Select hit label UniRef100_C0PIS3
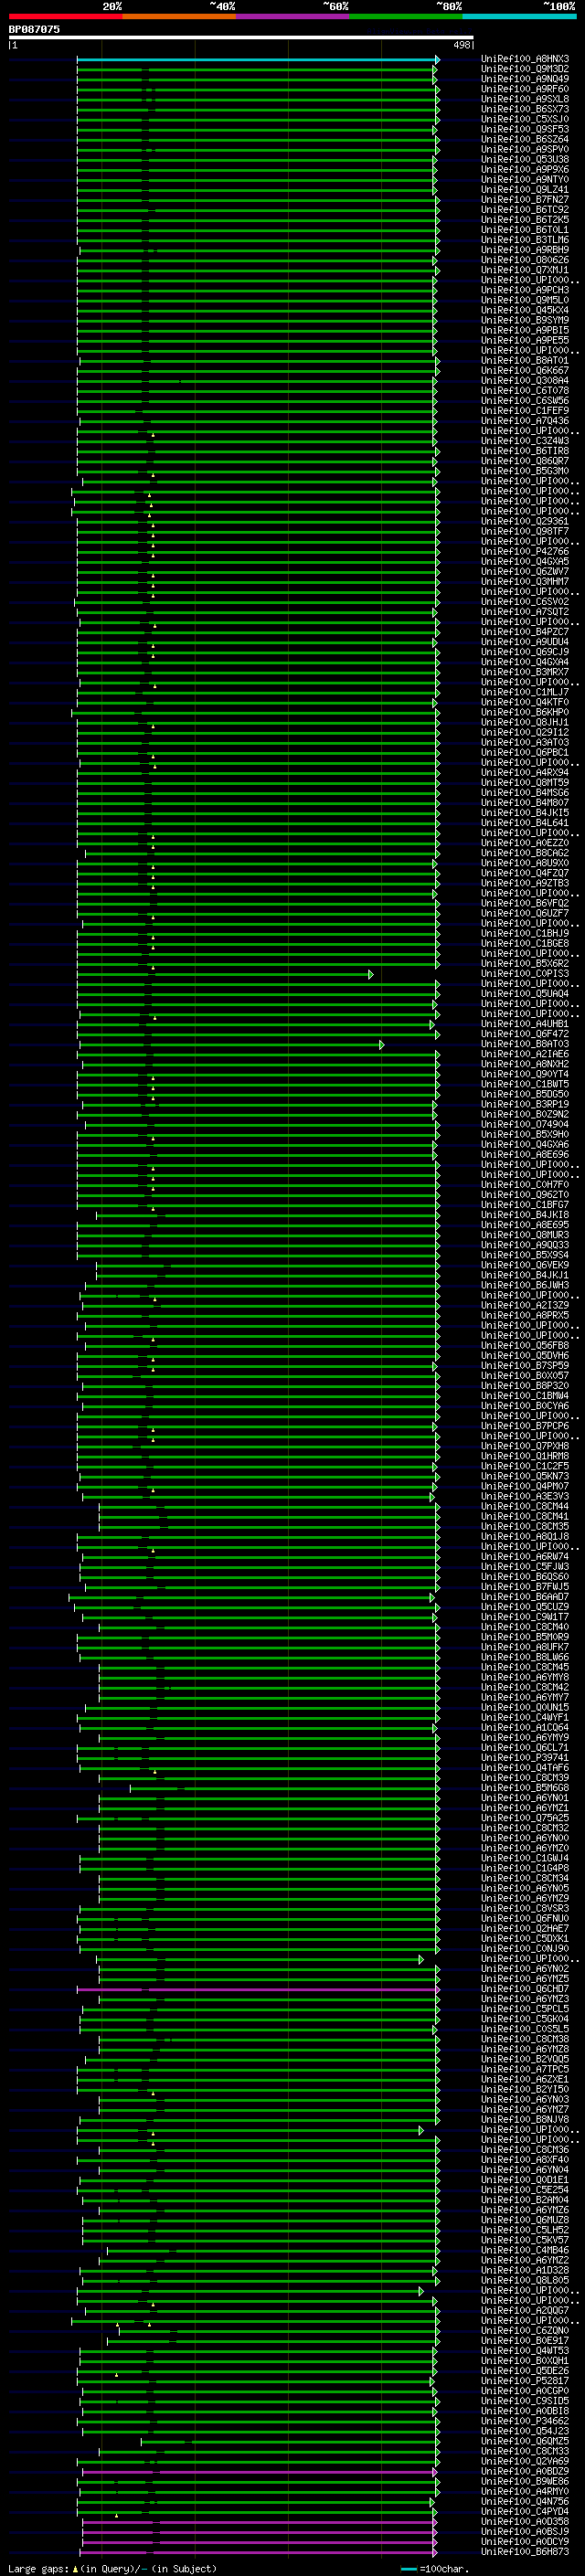 pyautogui.click(x=525, y=974)
